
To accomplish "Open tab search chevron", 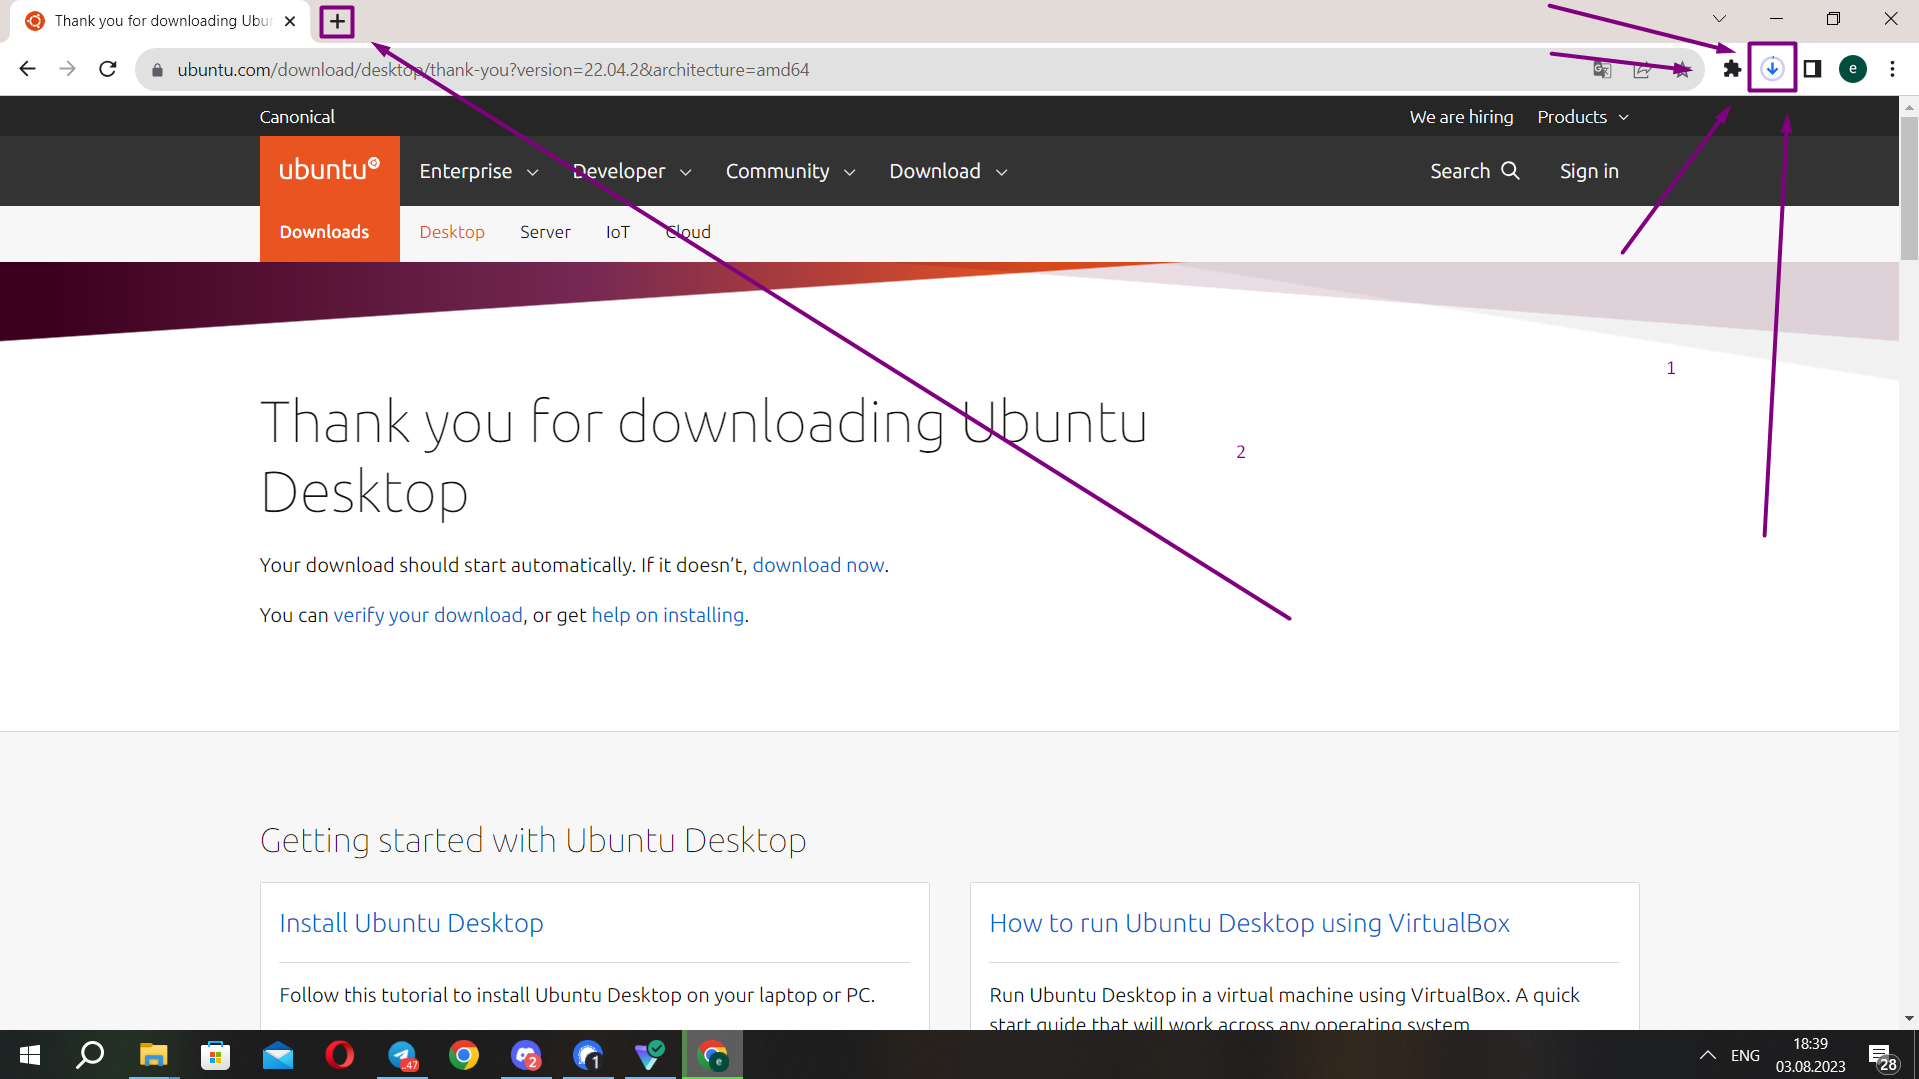I will coord(1719,19).
